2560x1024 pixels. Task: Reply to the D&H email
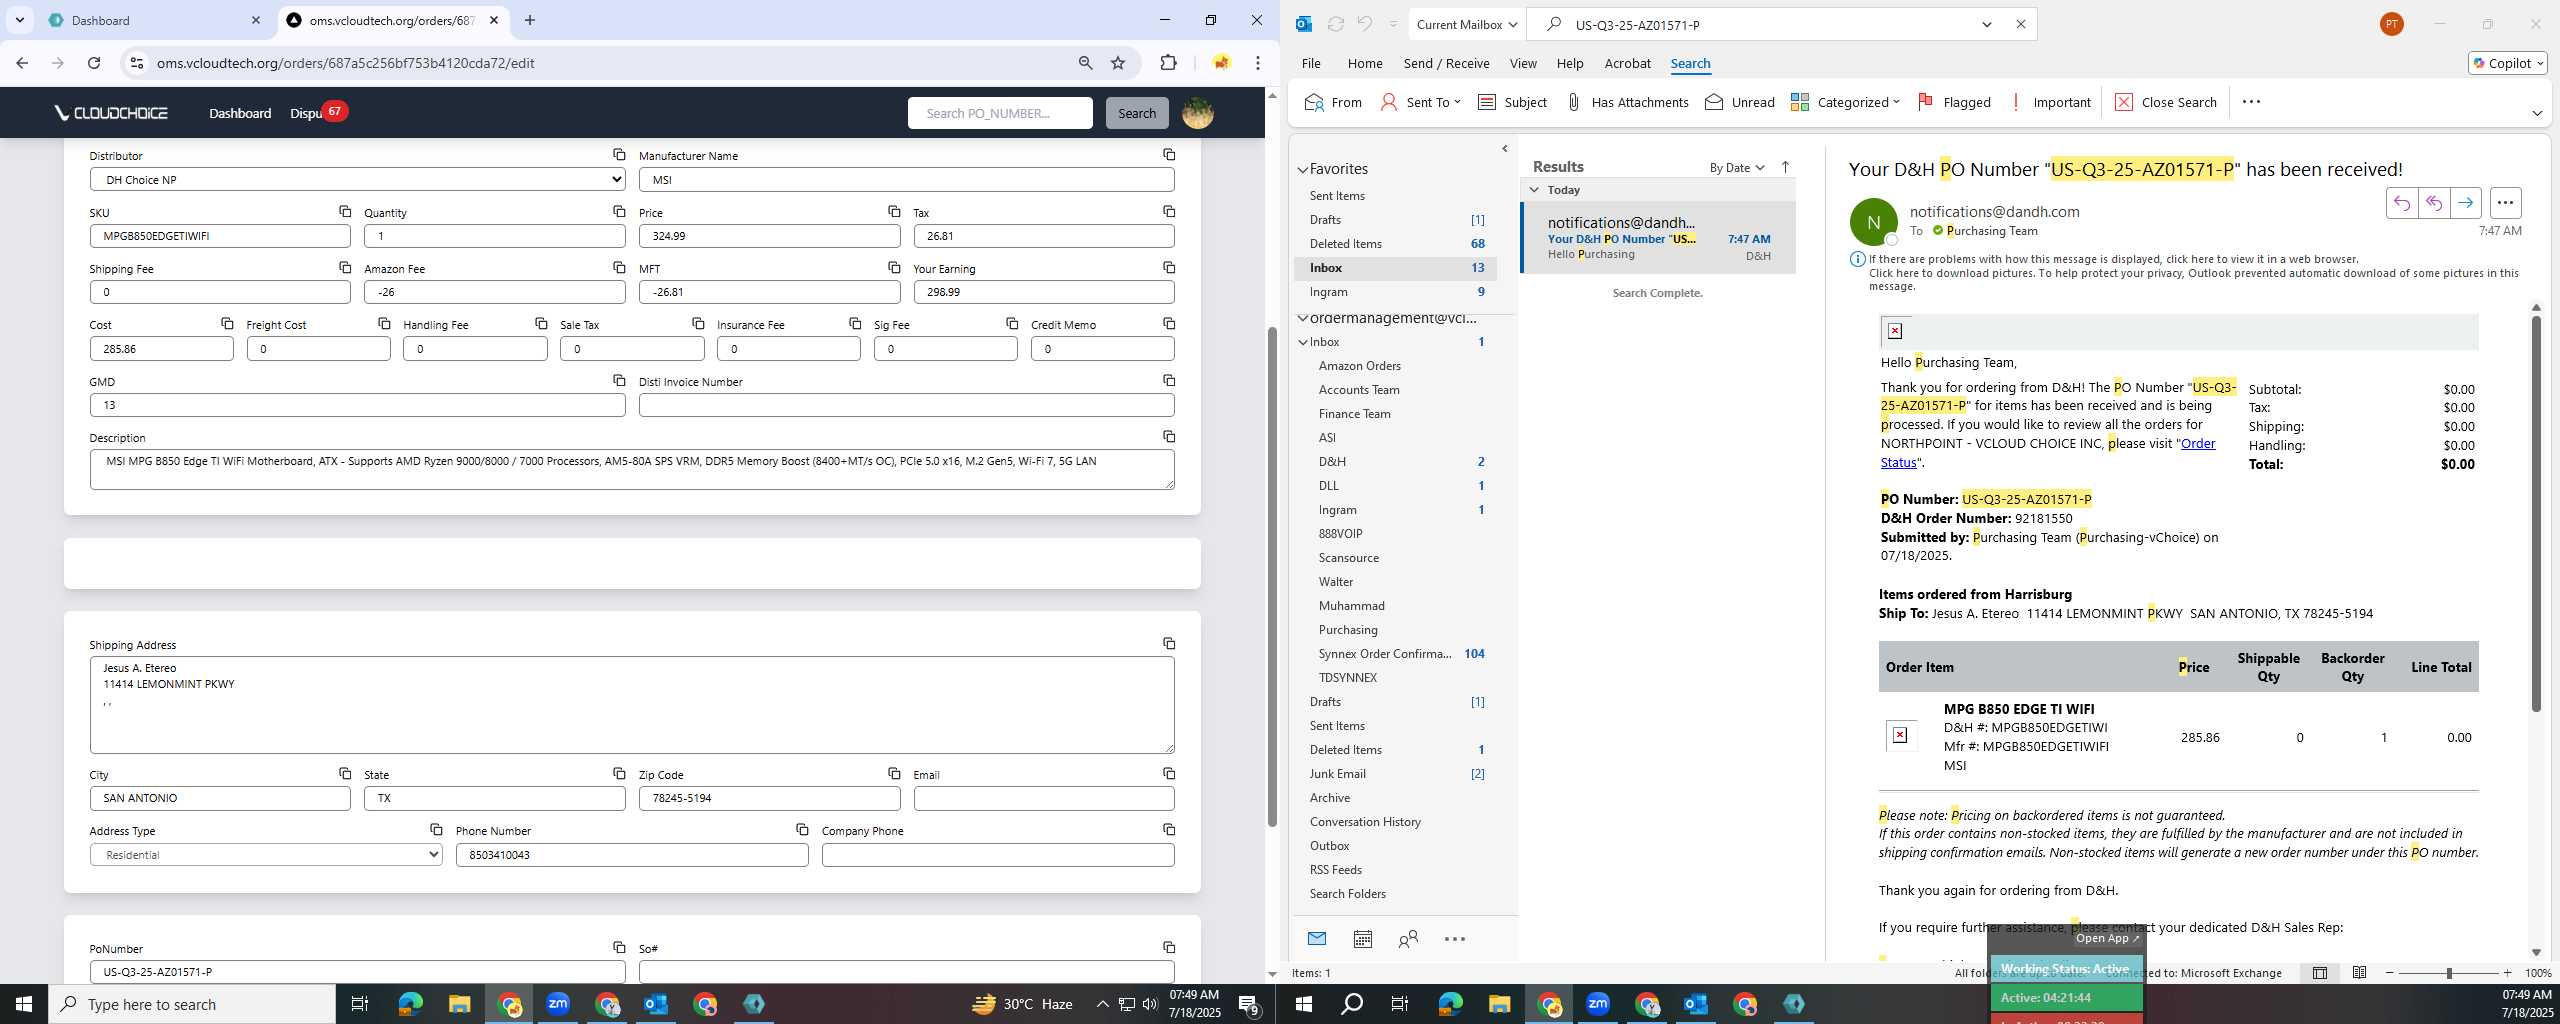[x=2401, y=203]
